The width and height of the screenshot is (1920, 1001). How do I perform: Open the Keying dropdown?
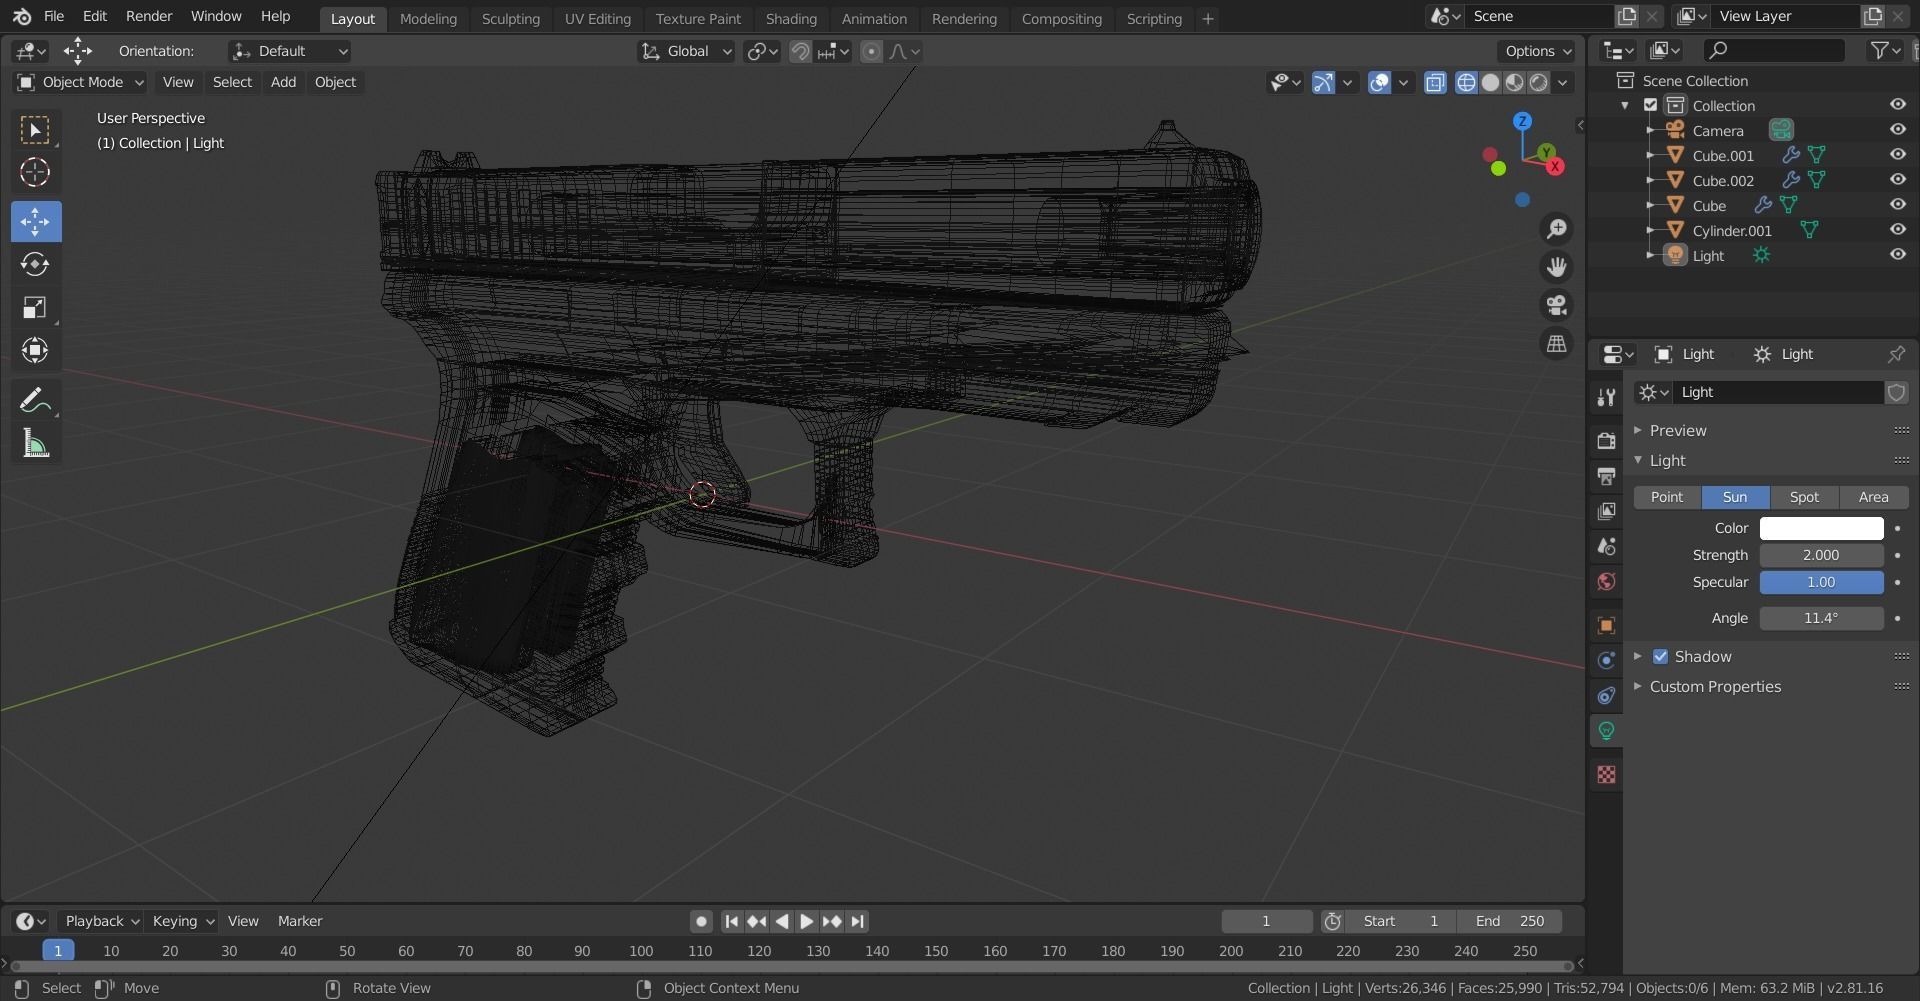click(182, 921)
